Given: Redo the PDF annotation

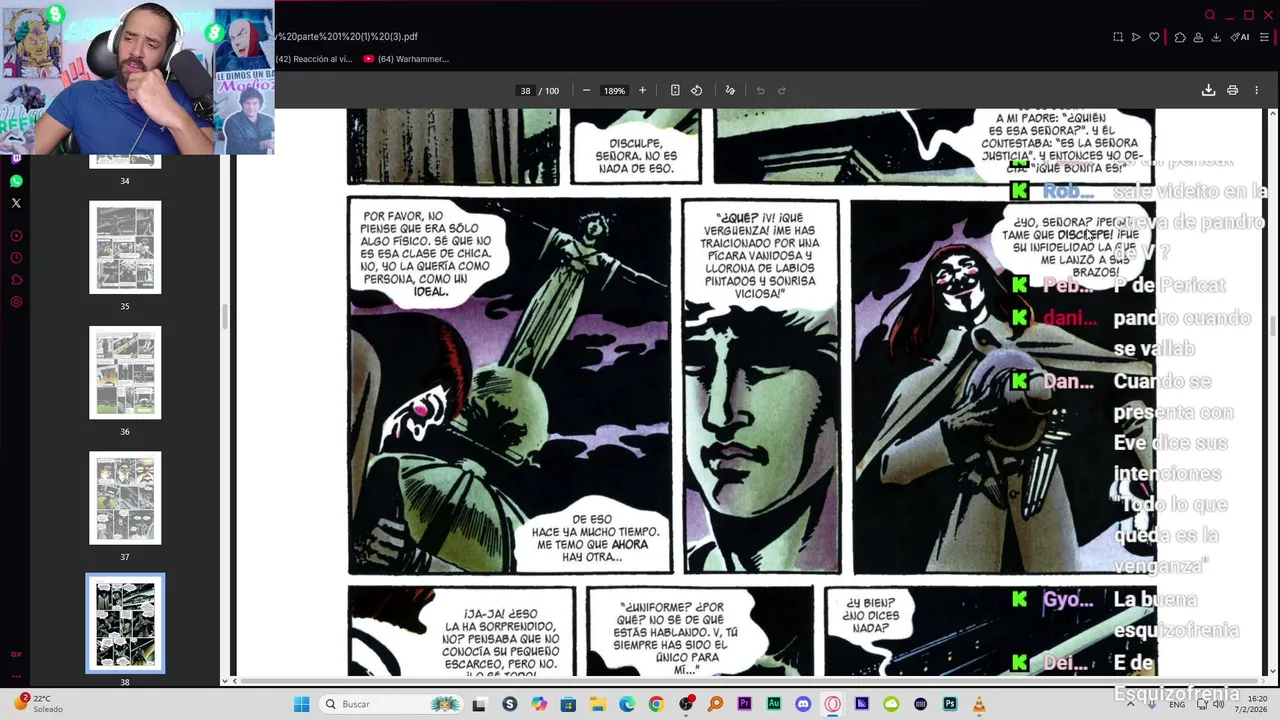Looking at the screenshot, I should tap(782, 90).
